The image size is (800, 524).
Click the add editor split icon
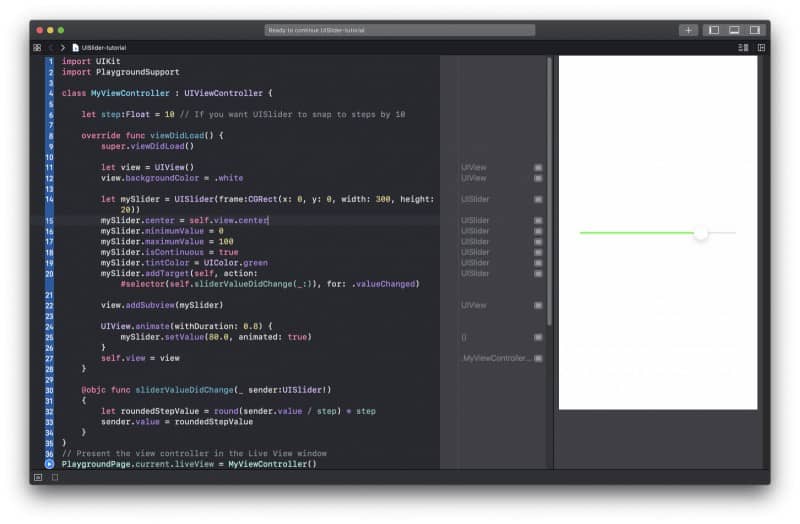pyautogui.click(x=761, y=47)
